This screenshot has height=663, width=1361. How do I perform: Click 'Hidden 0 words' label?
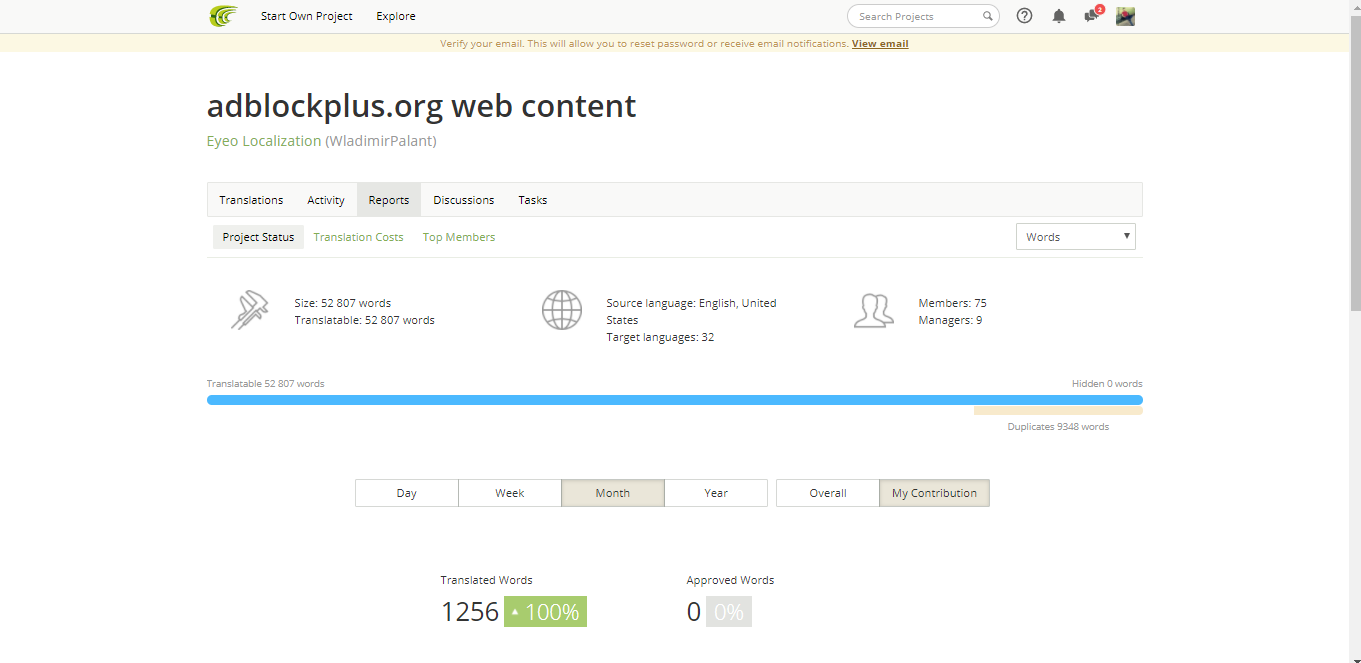click(1107, 384)
